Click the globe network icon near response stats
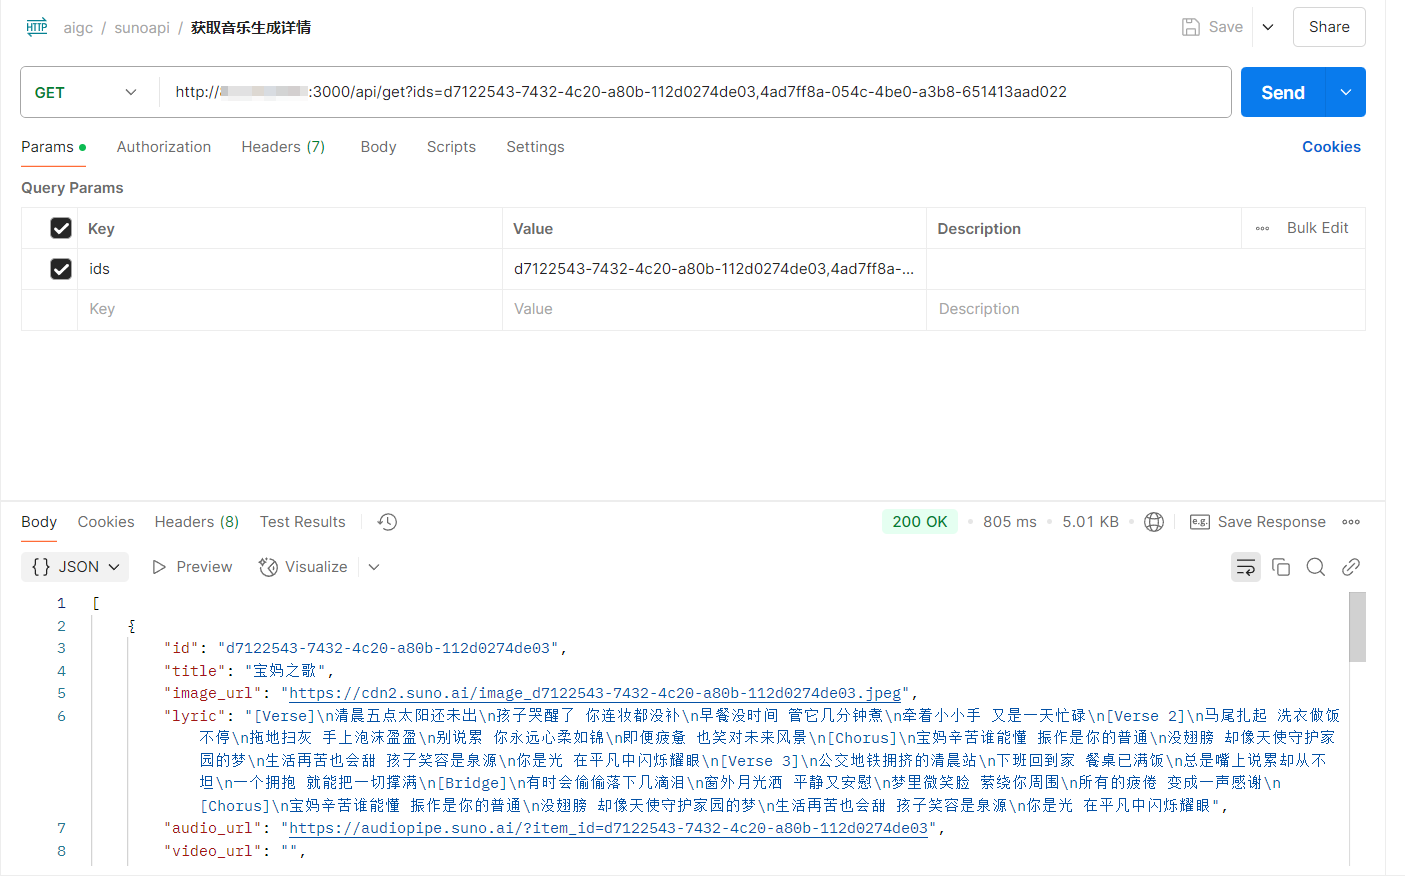The image size is (1405, 876). (x=1154, y=521)
